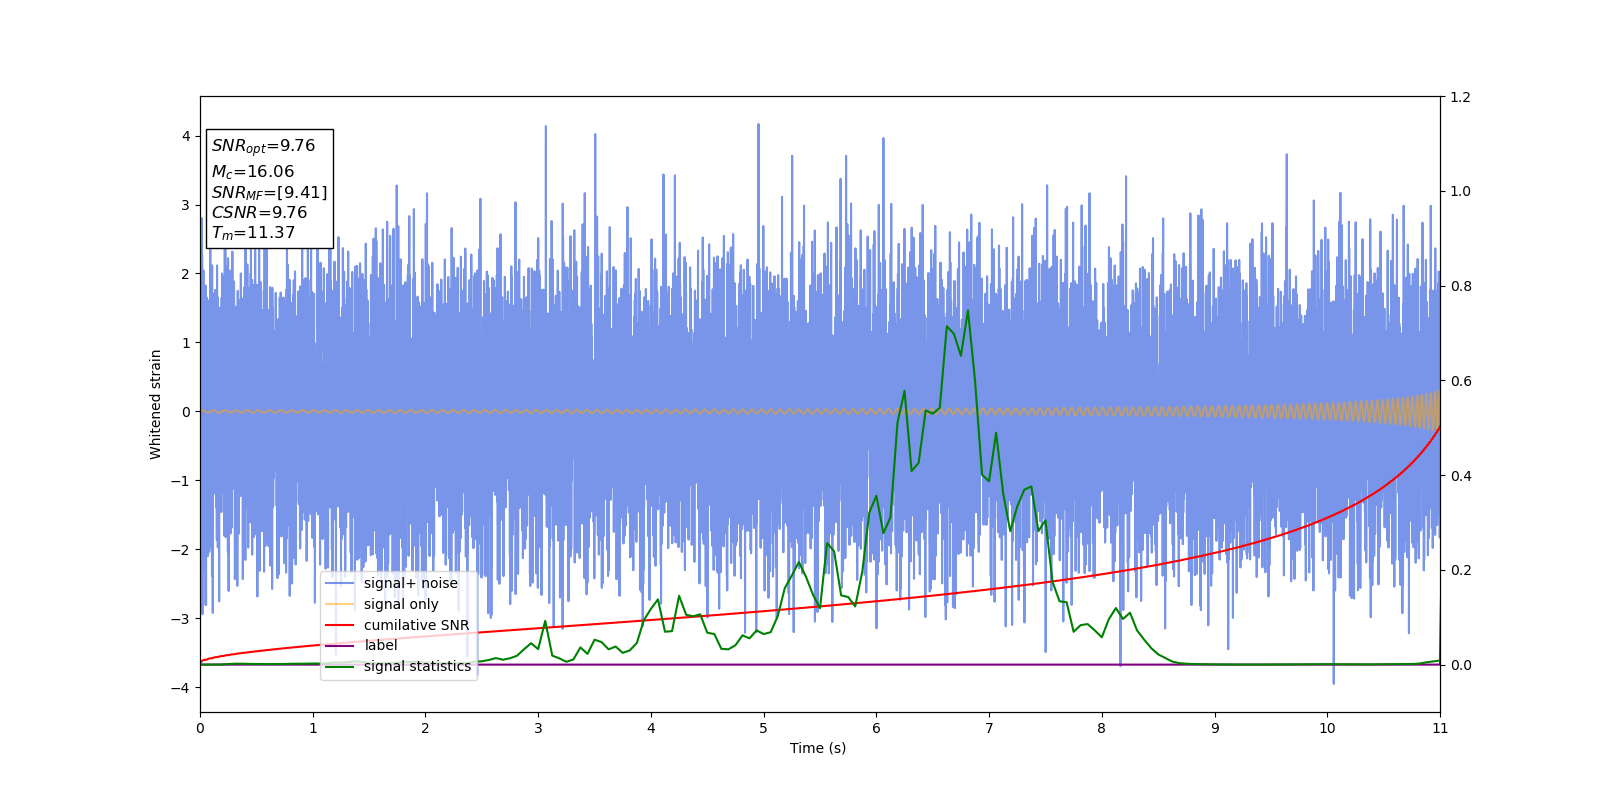The height and width of the screenshot is (800, 1600).
Task: Click the right y-axis tick label 1.2
Action: (x=1460, y=97)
